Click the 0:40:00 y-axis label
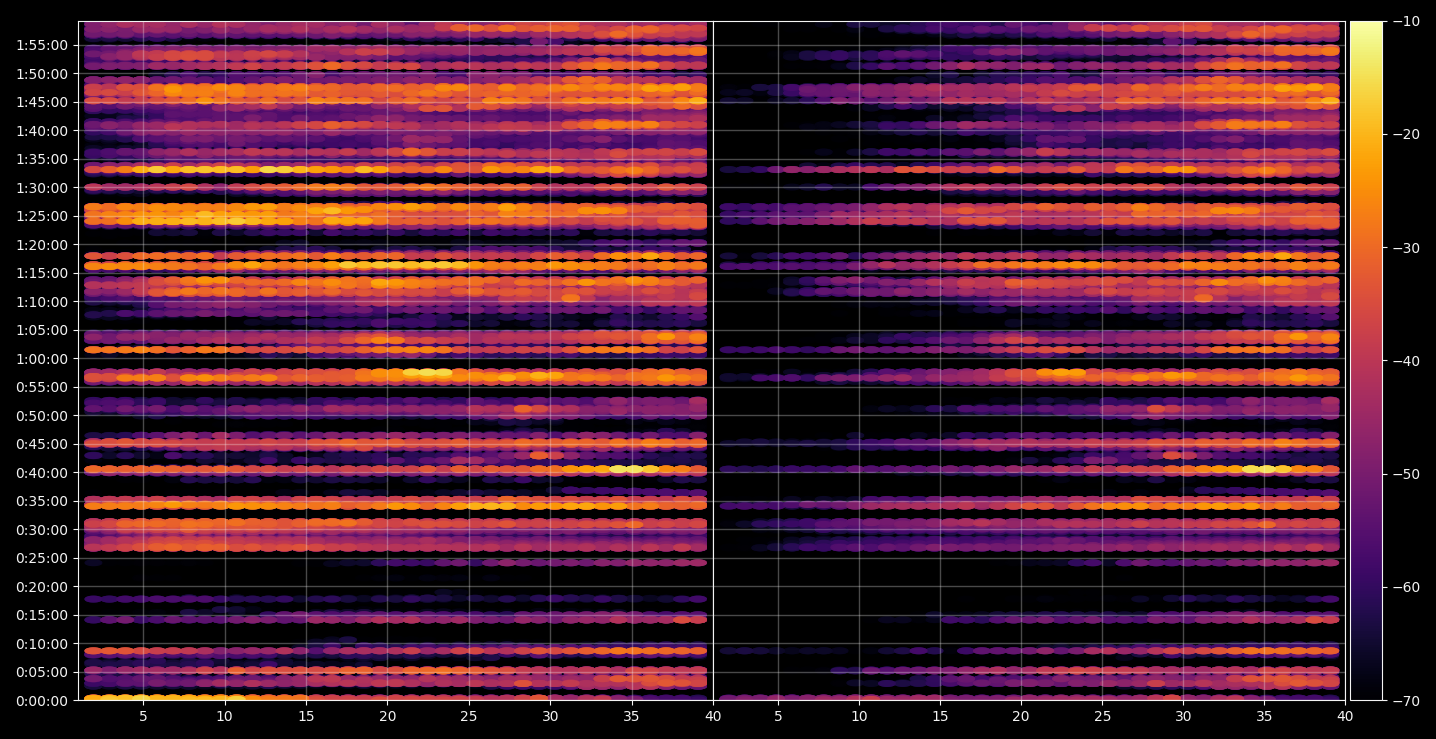 (42, 472)
